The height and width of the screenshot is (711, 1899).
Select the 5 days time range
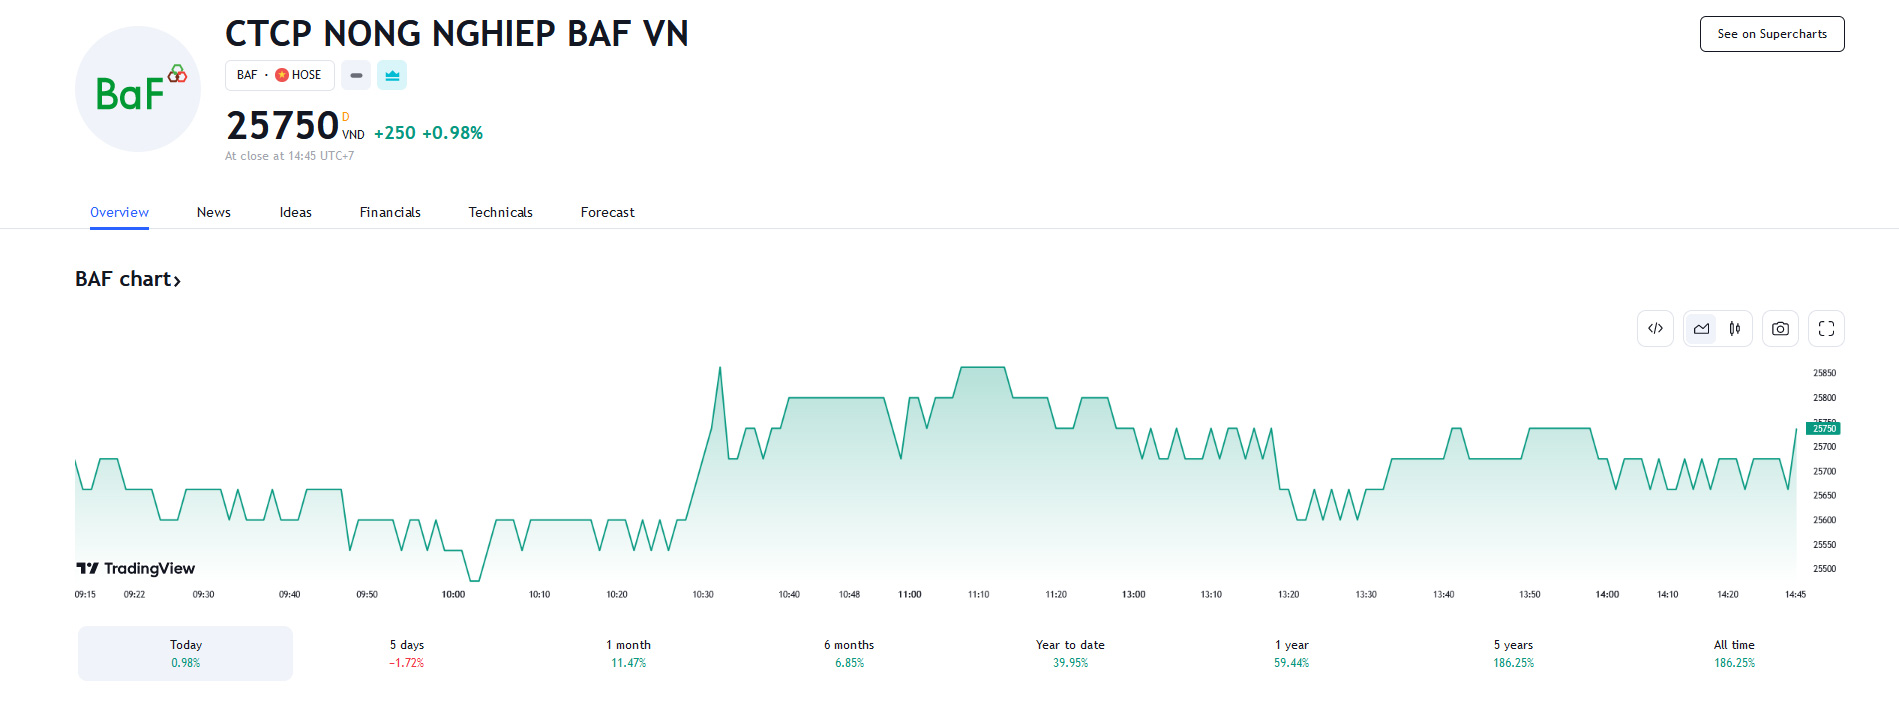coord(407,653)
